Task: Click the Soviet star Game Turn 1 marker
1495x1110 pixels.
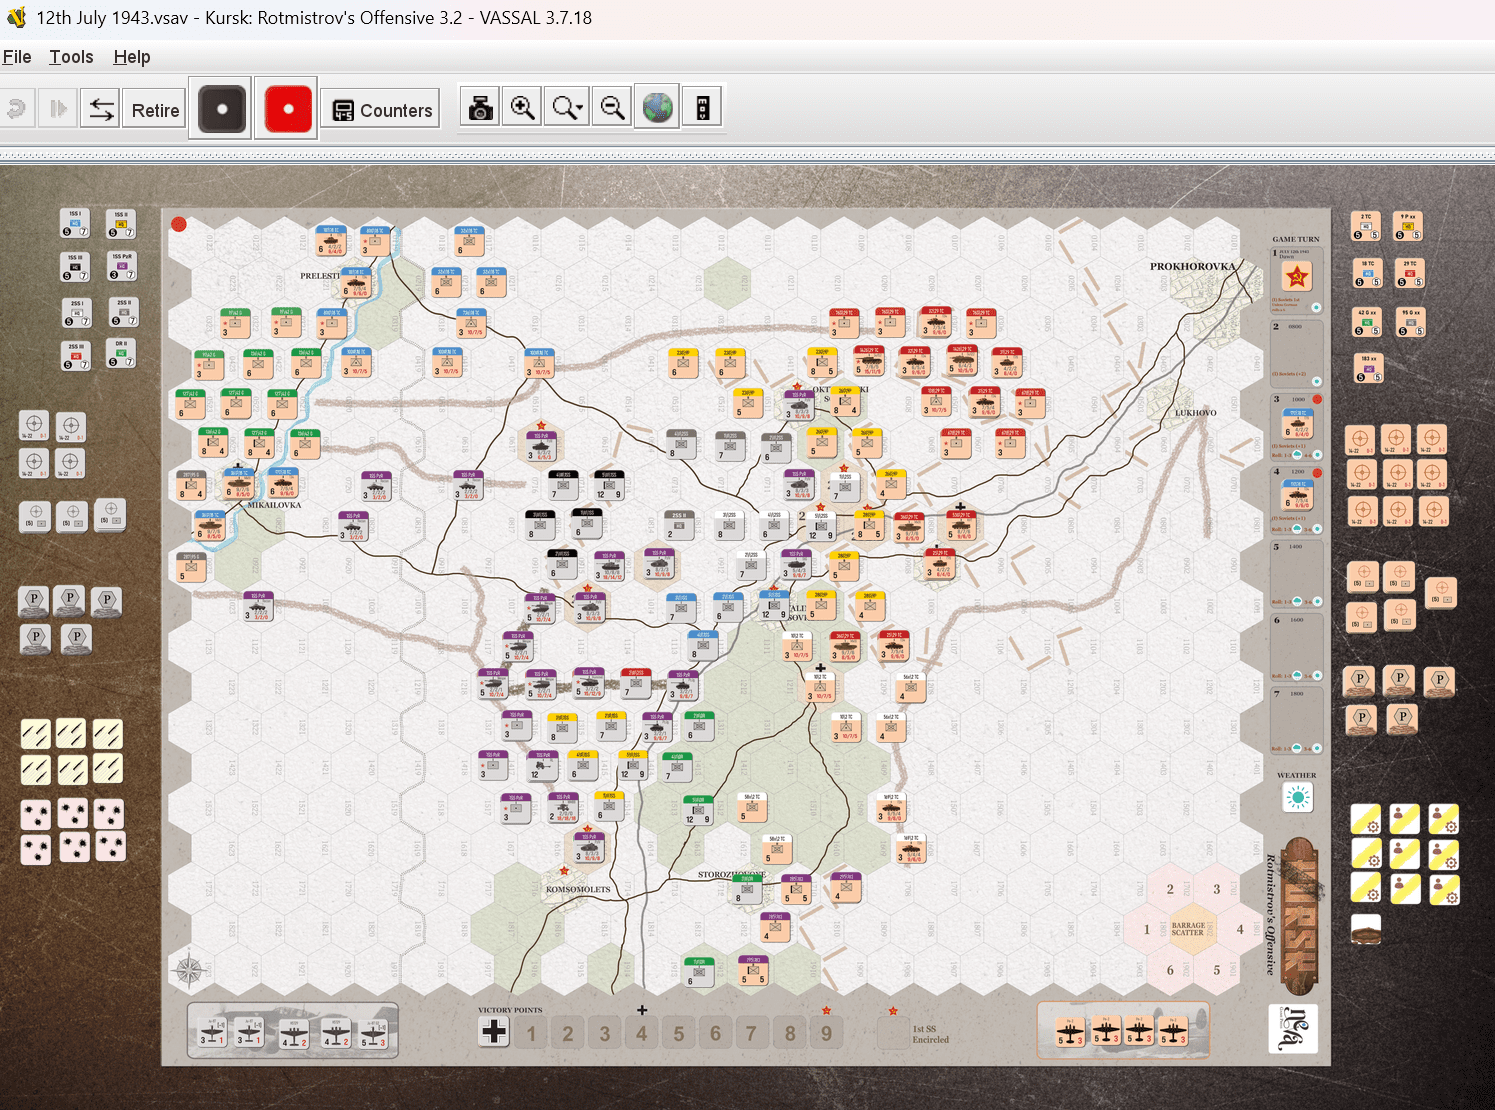Action: coord(1297,276)
